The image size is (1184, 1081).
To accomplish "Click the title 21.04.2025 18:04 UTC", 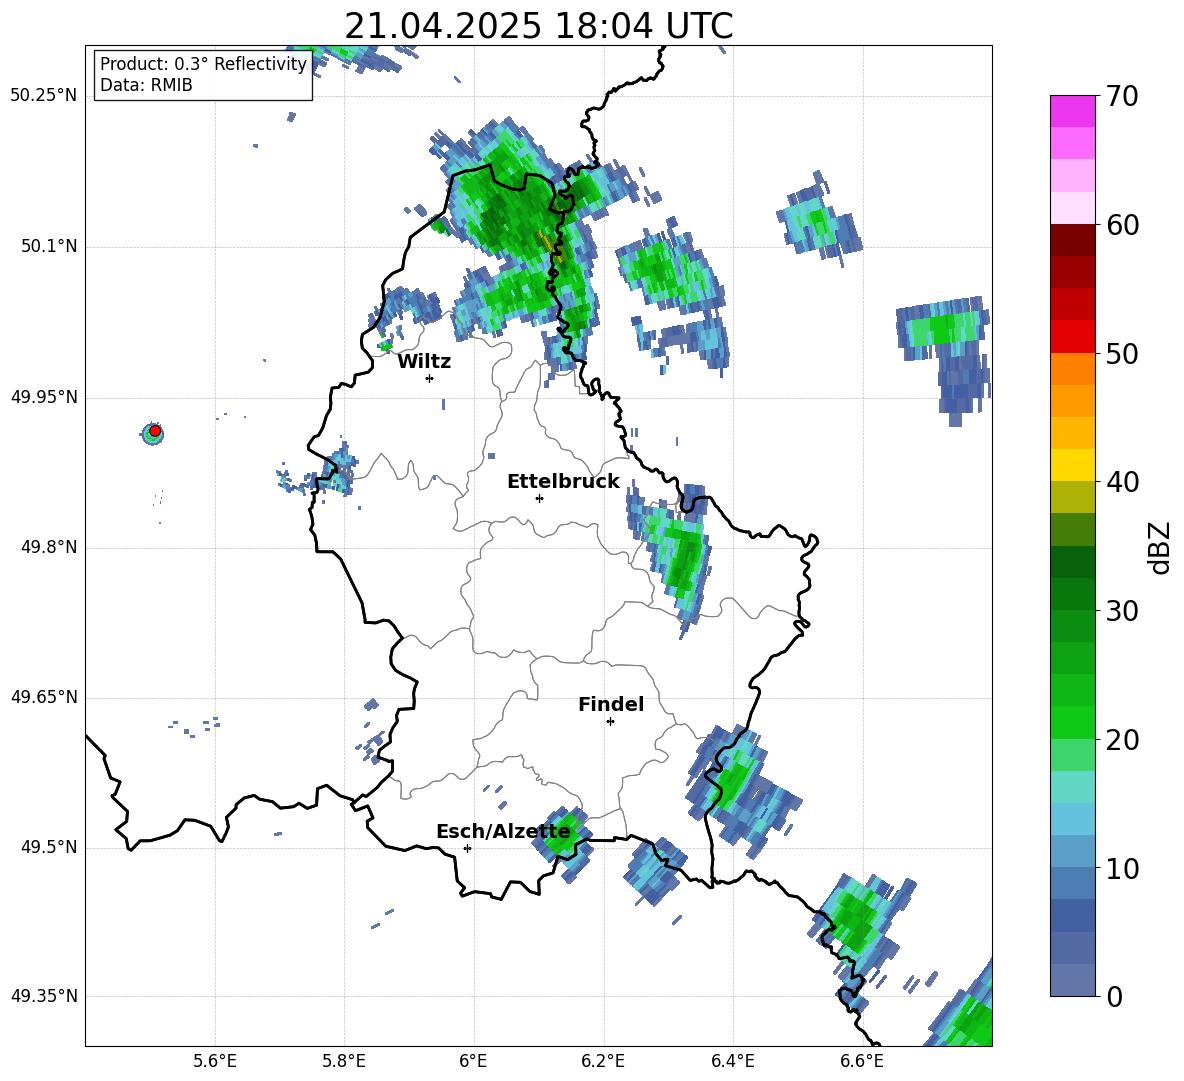I will click(539, 26).
